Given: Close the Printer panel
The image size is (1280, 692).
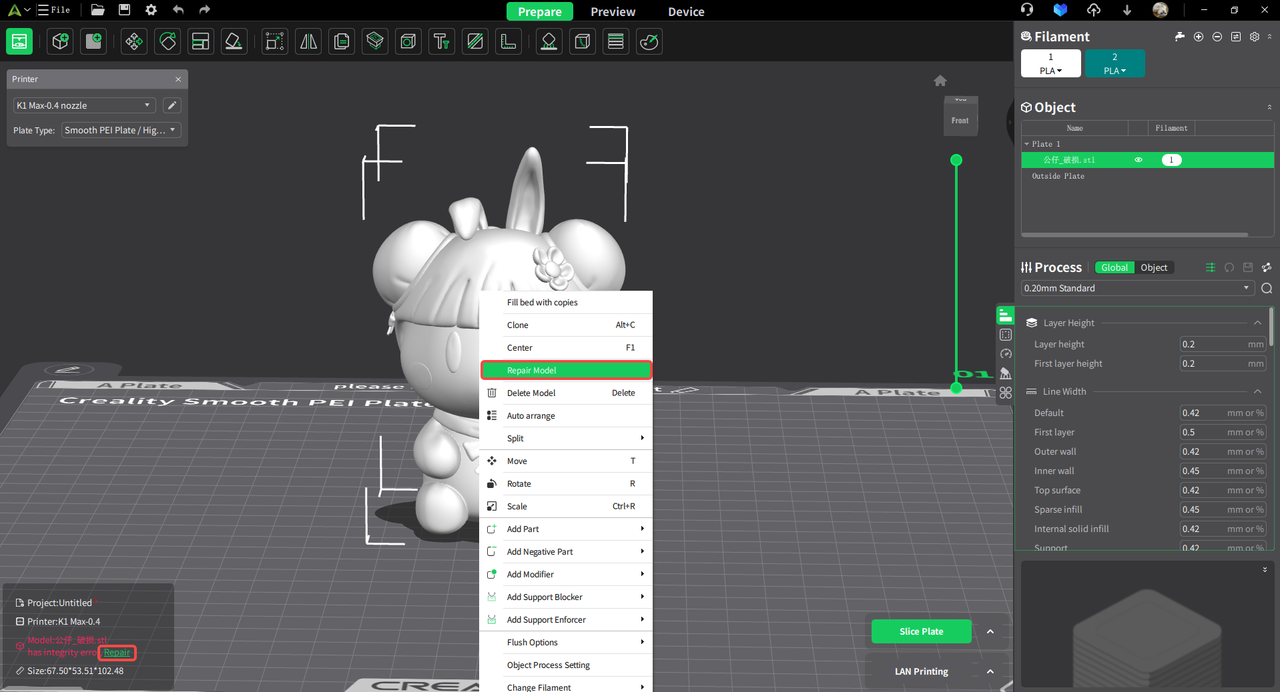Looking at the screenshot, I should pyautogui.click(x=178, y=79).
